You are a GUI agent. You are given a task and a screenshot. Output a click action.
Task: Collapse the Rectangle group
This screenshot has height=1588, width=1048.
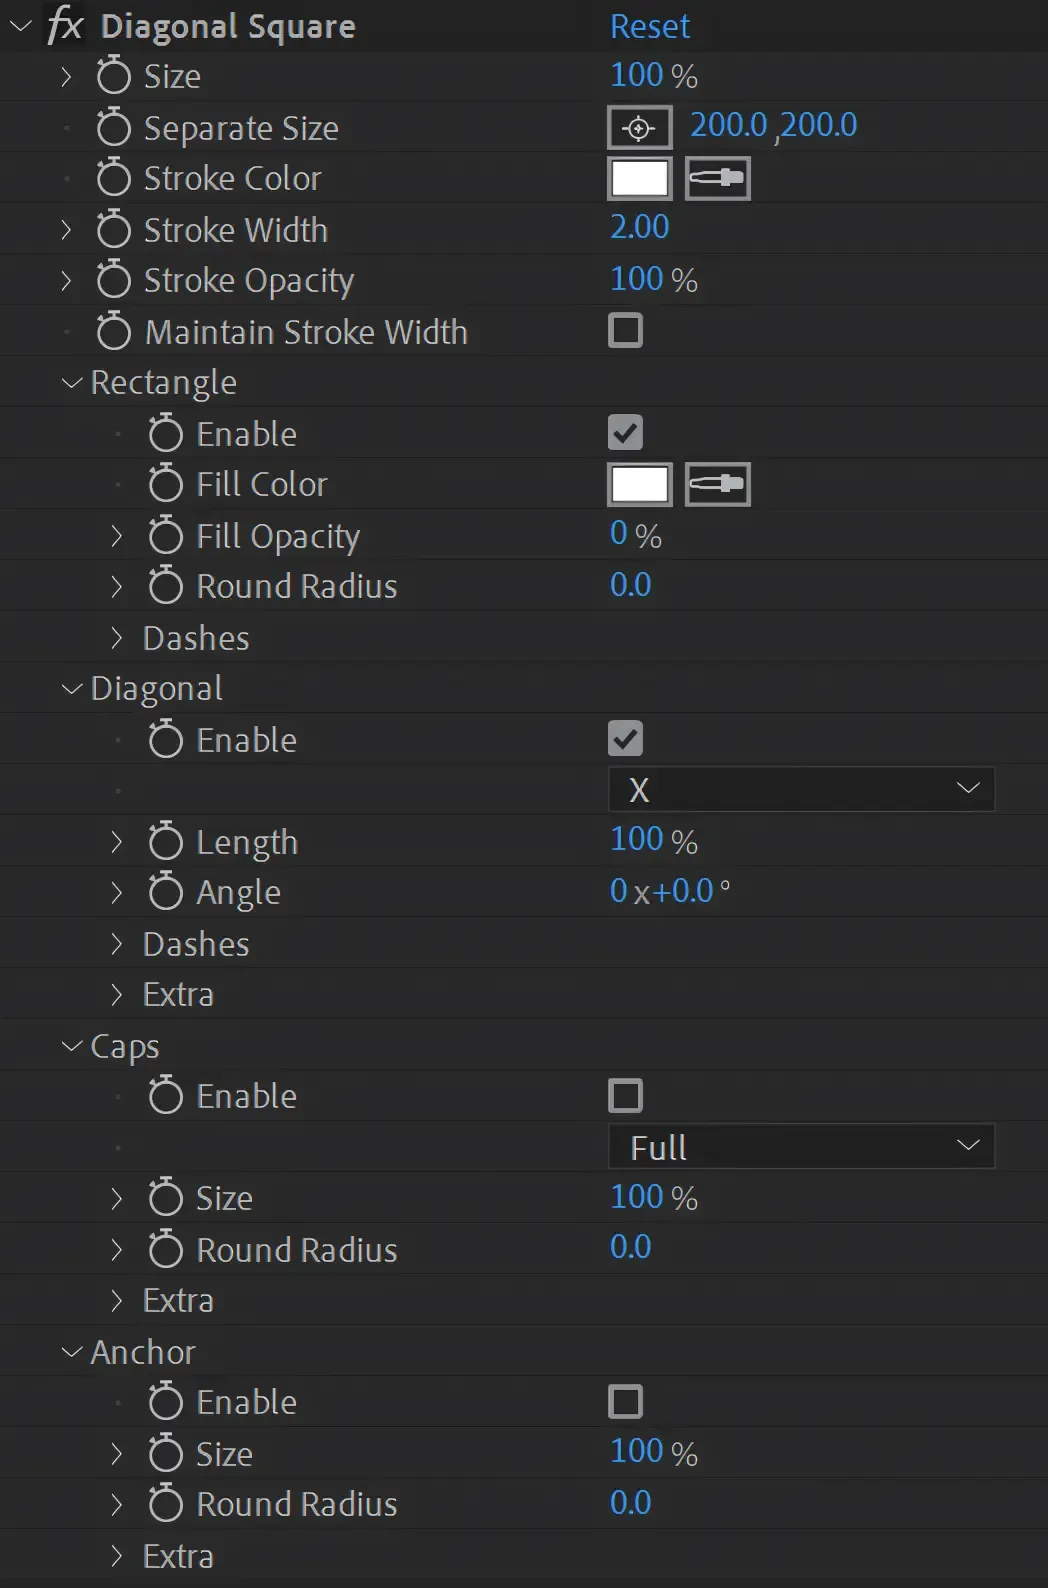click(x=72, y=382)
